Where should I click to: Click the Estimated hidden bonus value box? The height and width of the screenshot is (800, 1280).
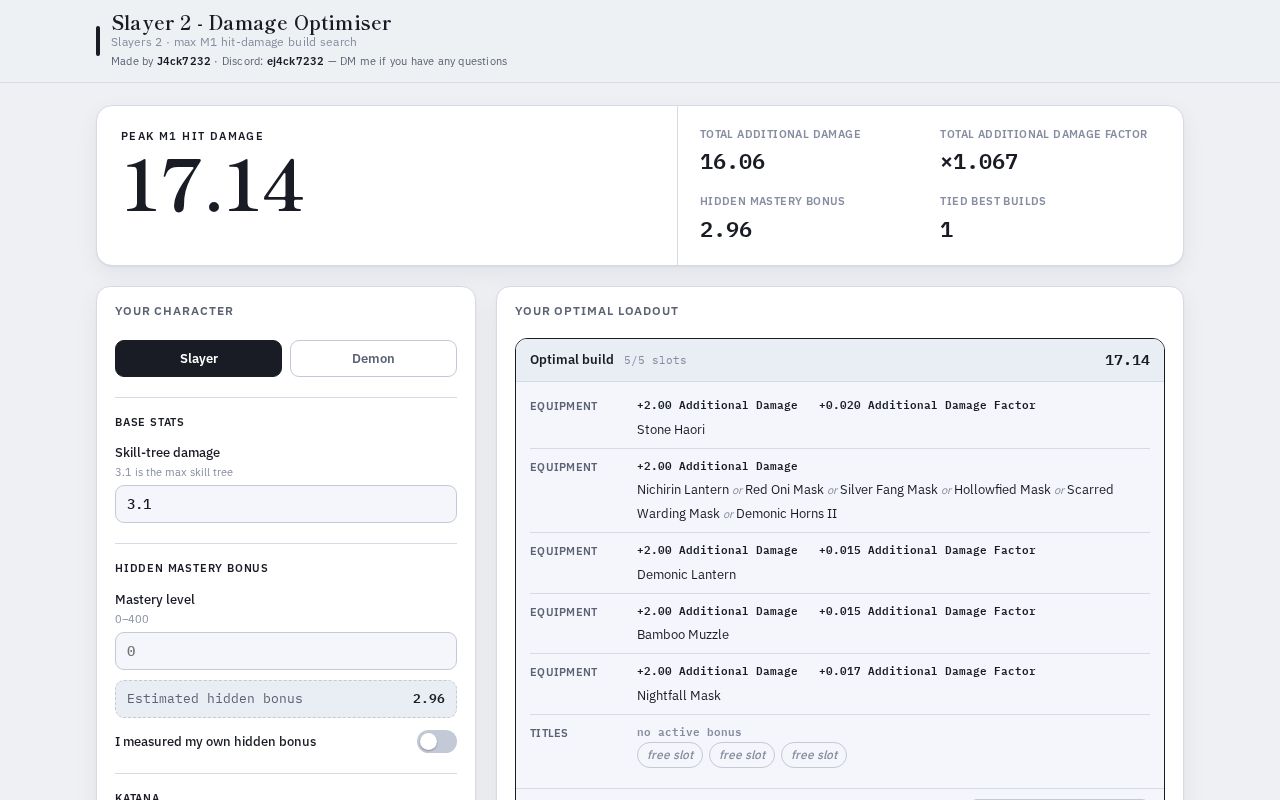point(286,699)
